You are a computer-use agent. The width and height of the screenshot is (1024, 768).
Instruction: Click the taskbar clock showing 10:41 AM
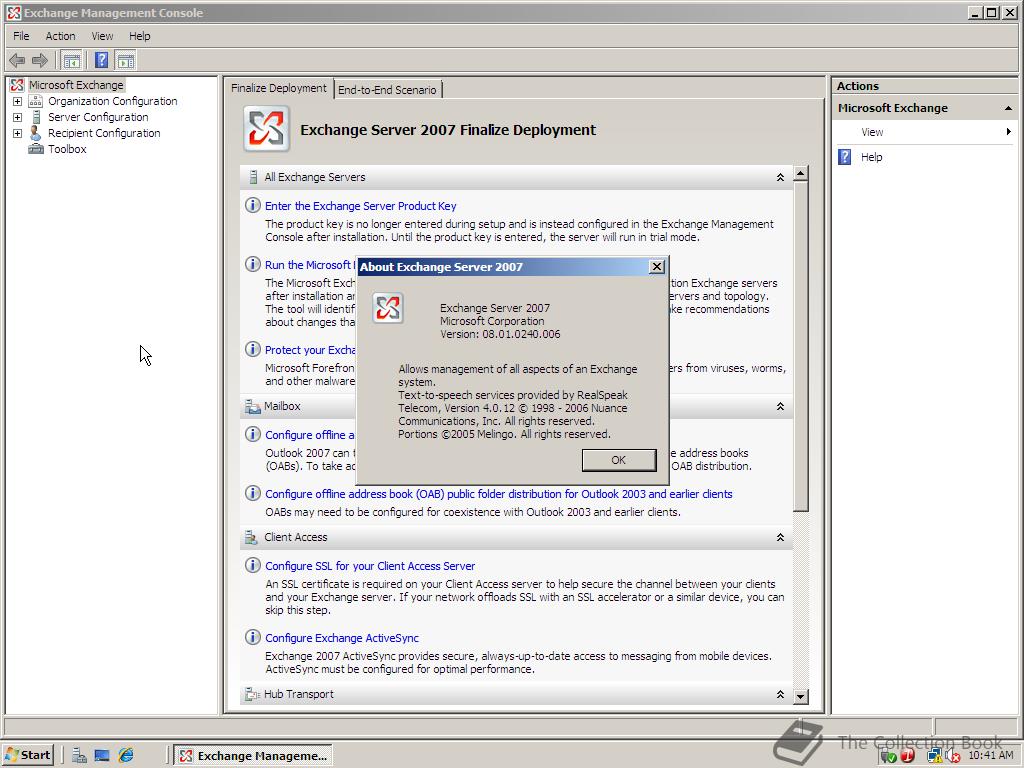click(991, 755)
